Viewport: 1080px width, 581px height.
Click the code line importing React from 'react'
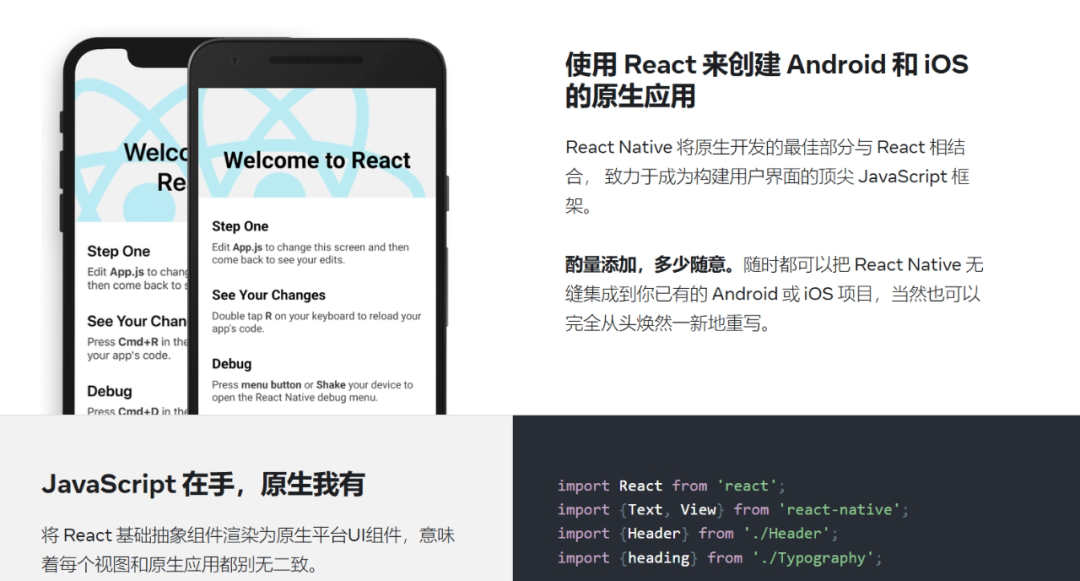[x=672, y=486]
